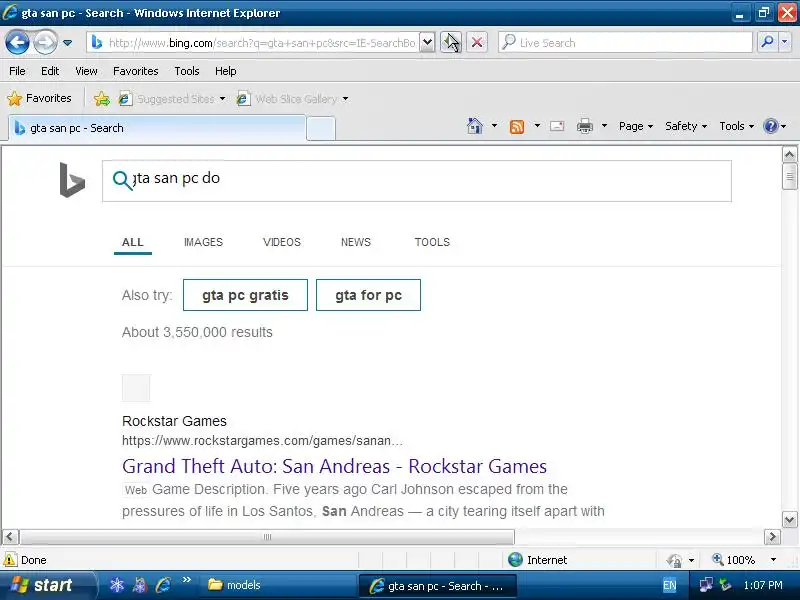The image size is (800, 600).
Task: Expand the Home button dropdown arrow
Action: pyautogui.click(x=494, y=126)
